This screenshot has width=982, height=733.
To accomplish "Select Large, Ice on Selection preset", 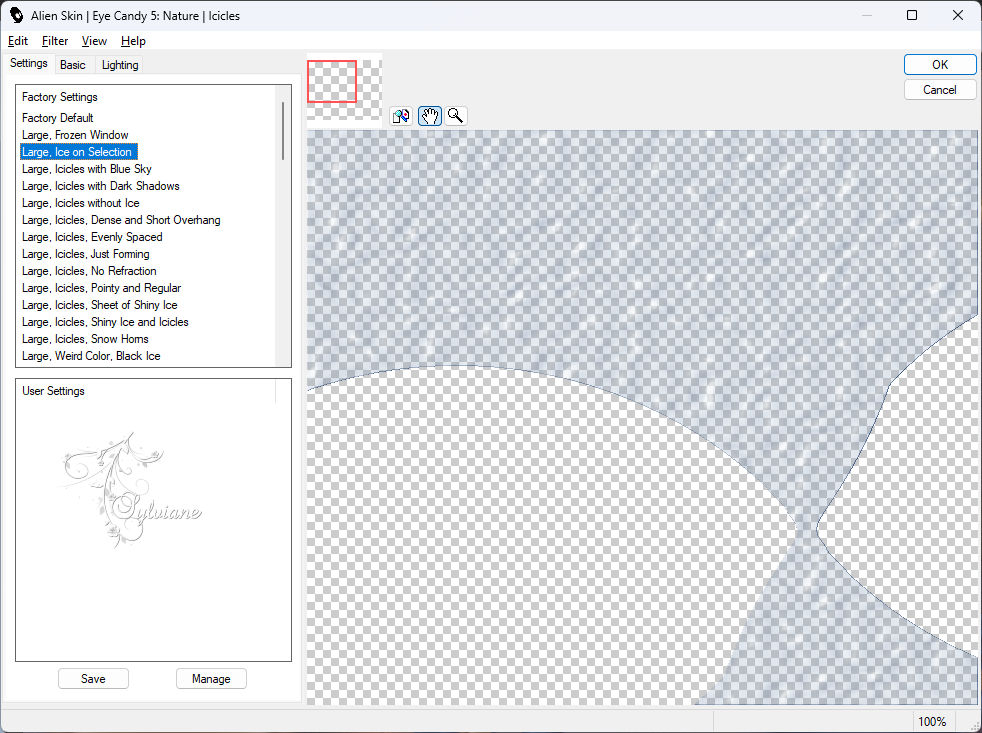I will (78, 152).
